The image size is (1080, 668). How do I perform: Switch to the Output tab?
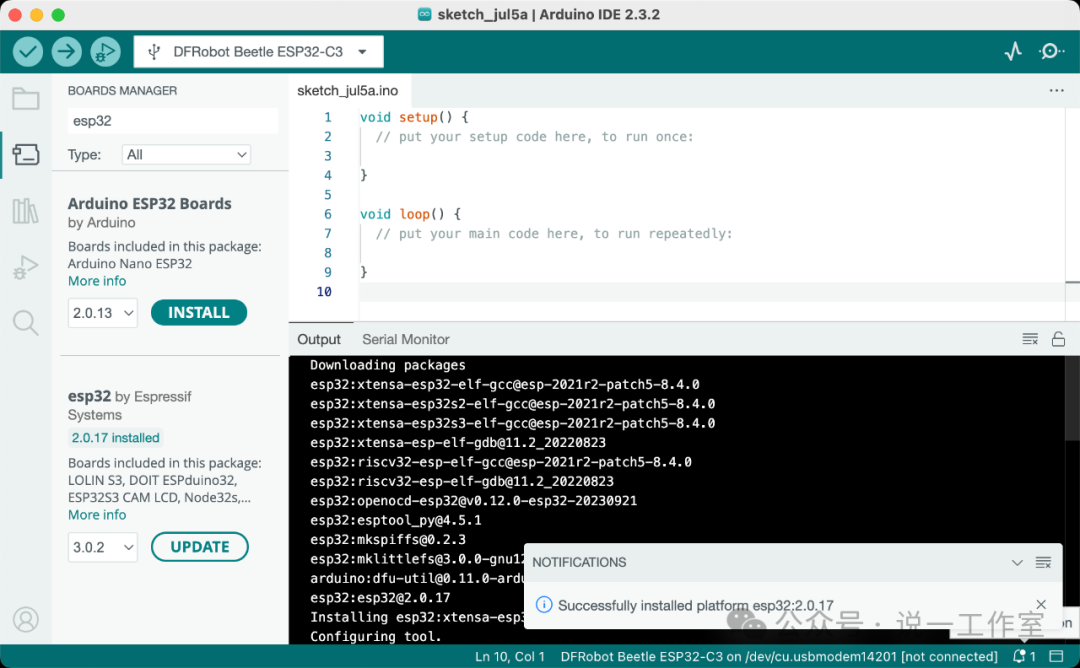click(319, 340)
